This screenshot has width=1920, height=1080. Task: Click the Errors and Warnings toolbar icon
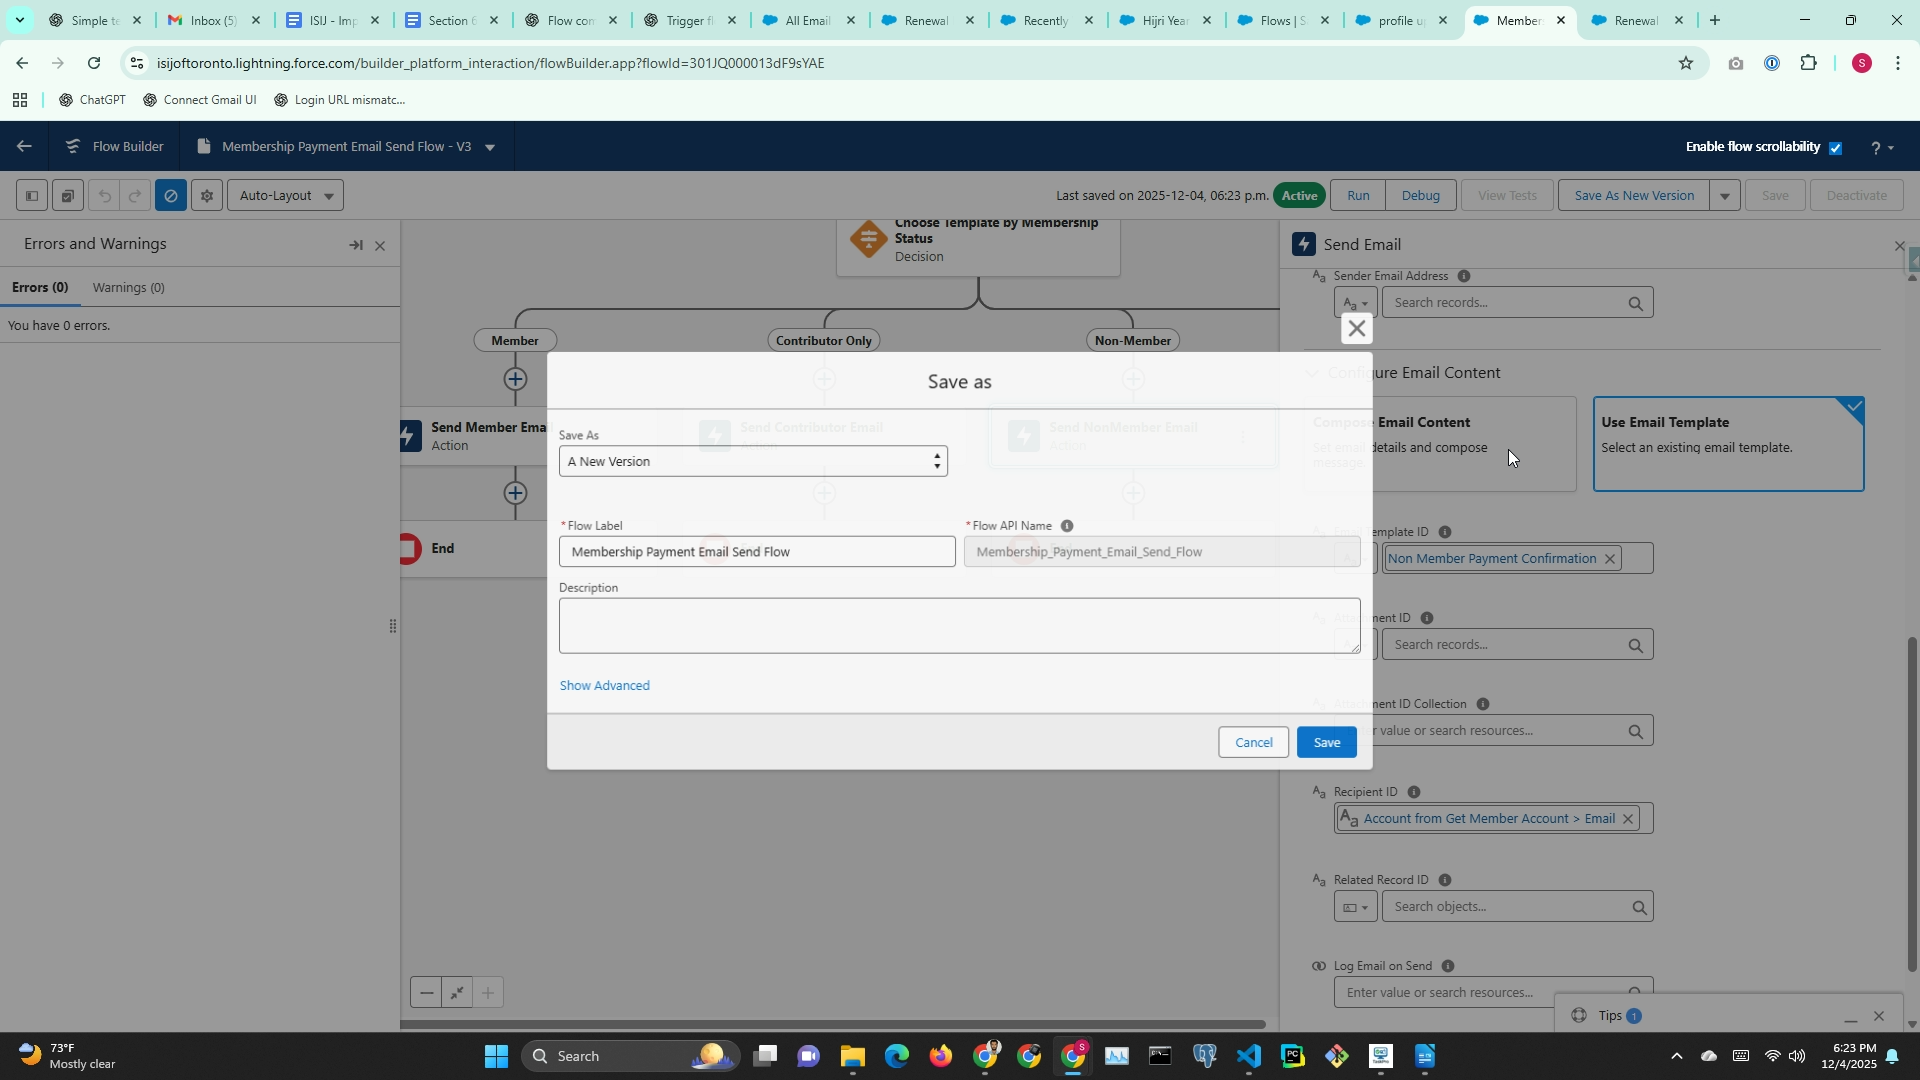click(x=171, y=196)
